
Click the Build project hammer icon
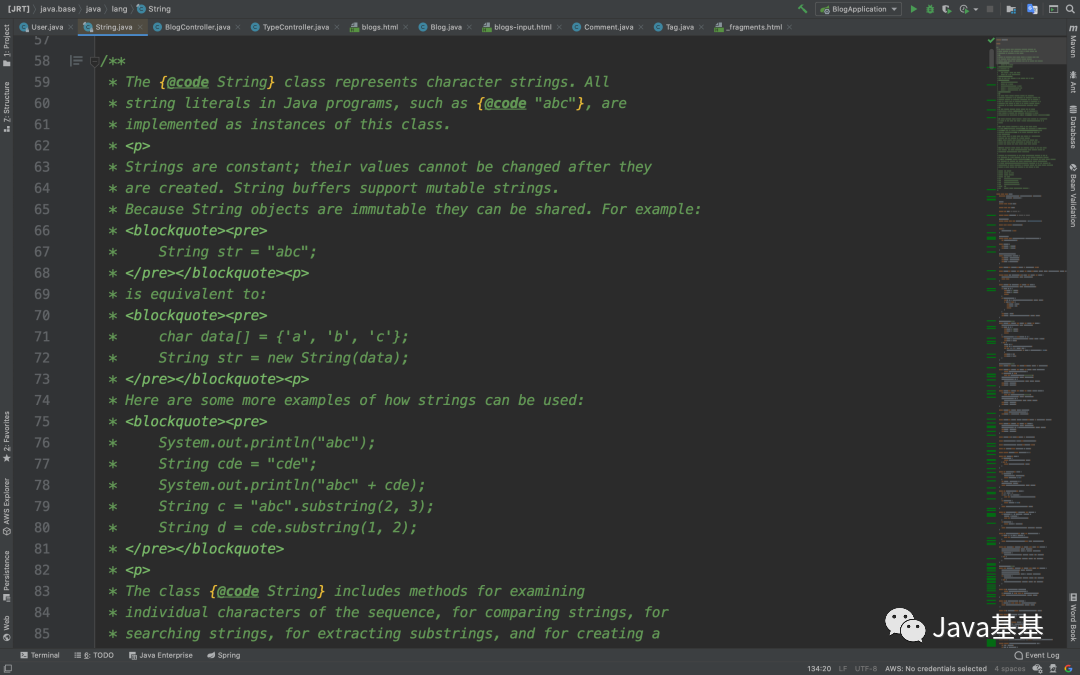[x=802, y=9]
